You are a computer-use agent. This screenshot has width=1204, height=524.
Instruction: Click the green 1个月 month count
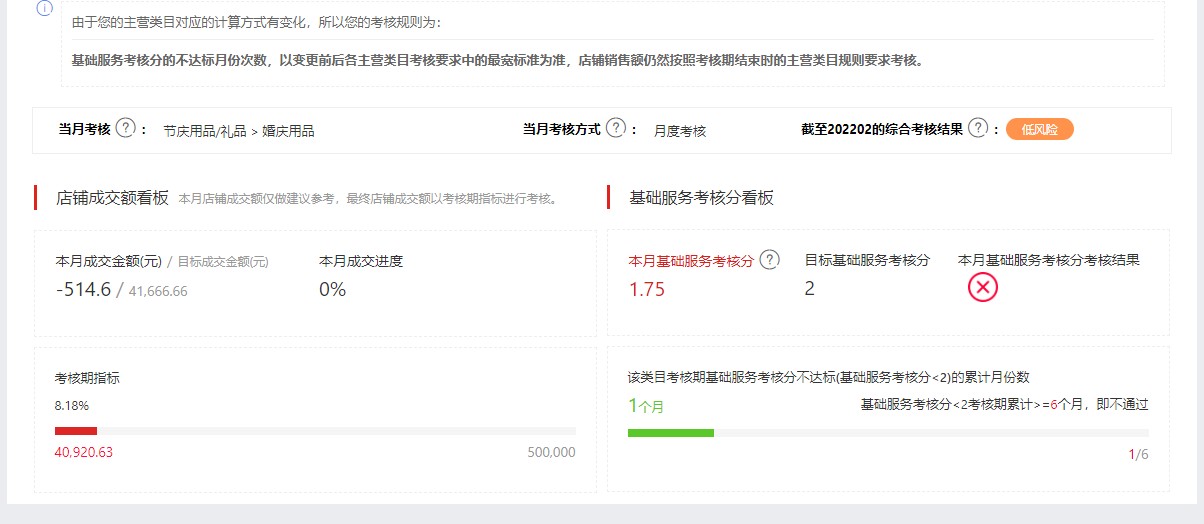click(646, 405)
